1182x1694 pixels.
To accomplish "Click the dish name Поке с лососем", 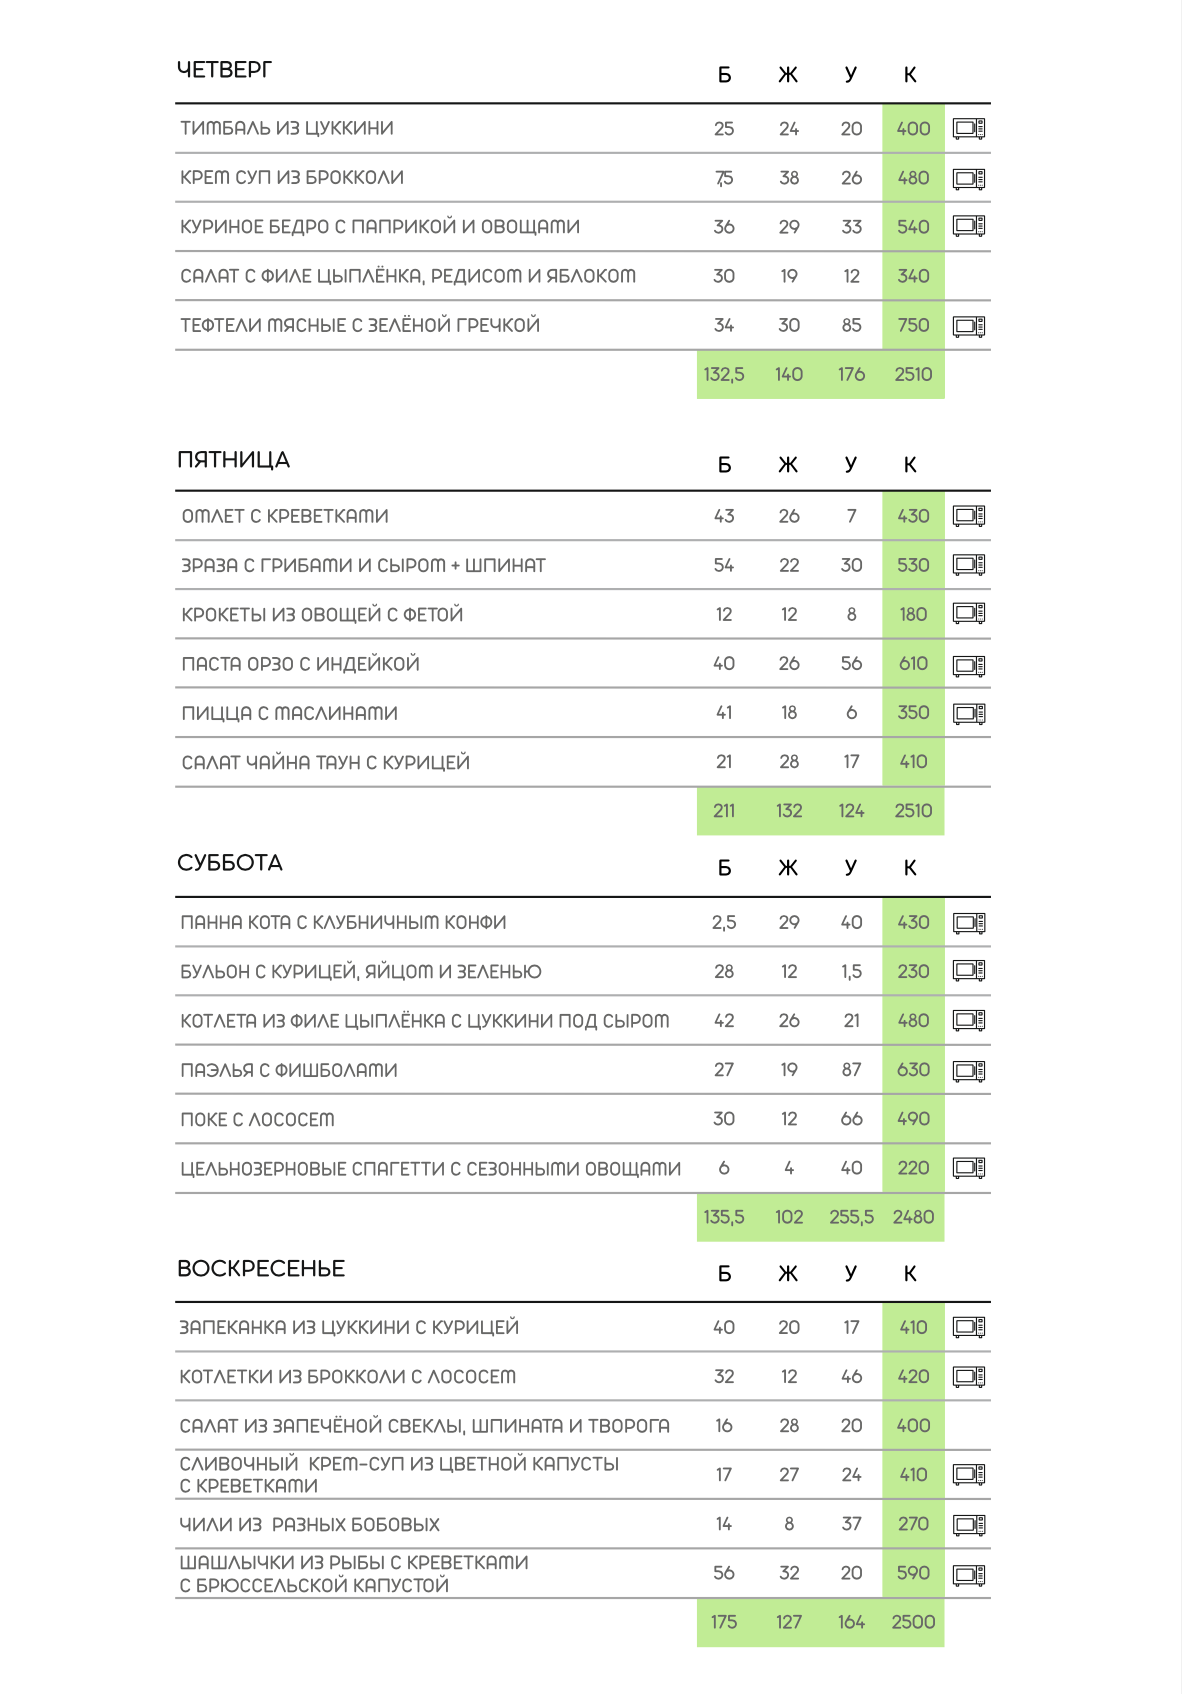I will [257, 1120].
